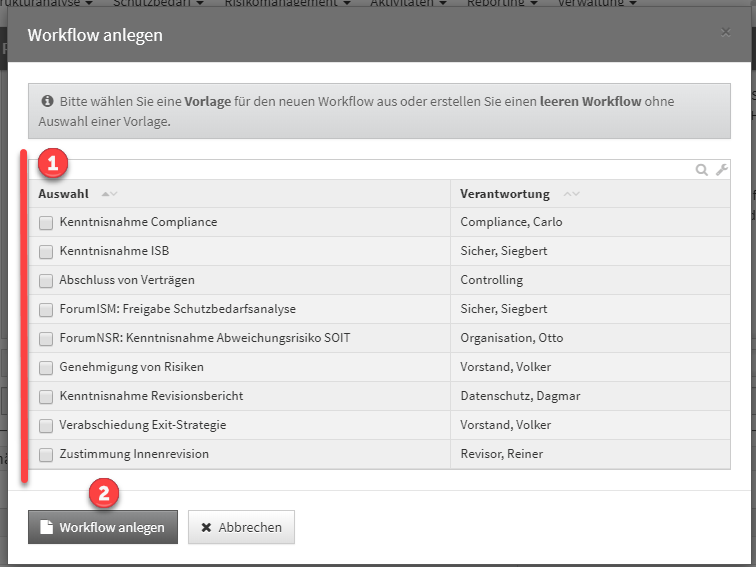
Task: Sort by the Auswahl column arrows
Action: 110,194
